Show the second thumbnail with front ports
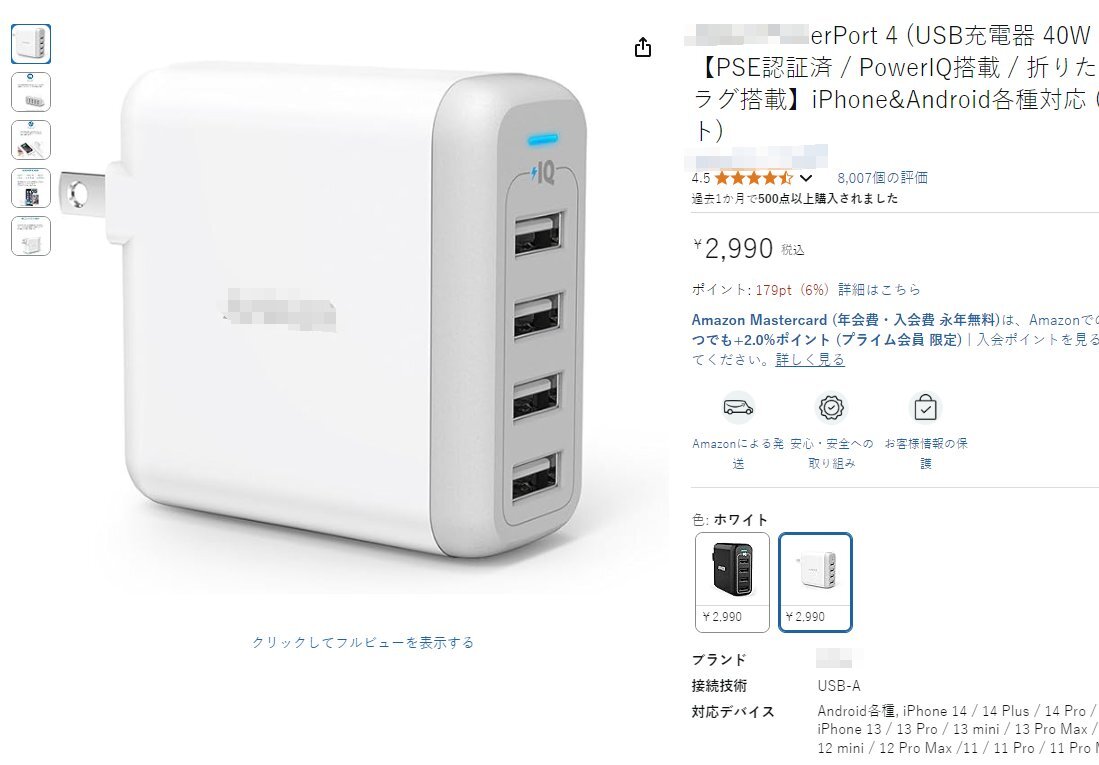Image resolution: width=1099 pixels, height=765 pixels. pyautogui.click(x=31, y=92)
